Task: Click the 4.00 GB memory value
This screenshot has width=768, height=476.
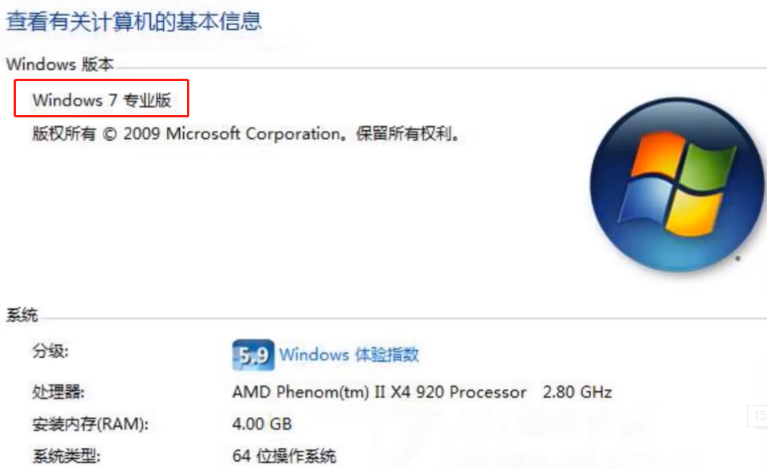Action: click(x=262, y=424)
